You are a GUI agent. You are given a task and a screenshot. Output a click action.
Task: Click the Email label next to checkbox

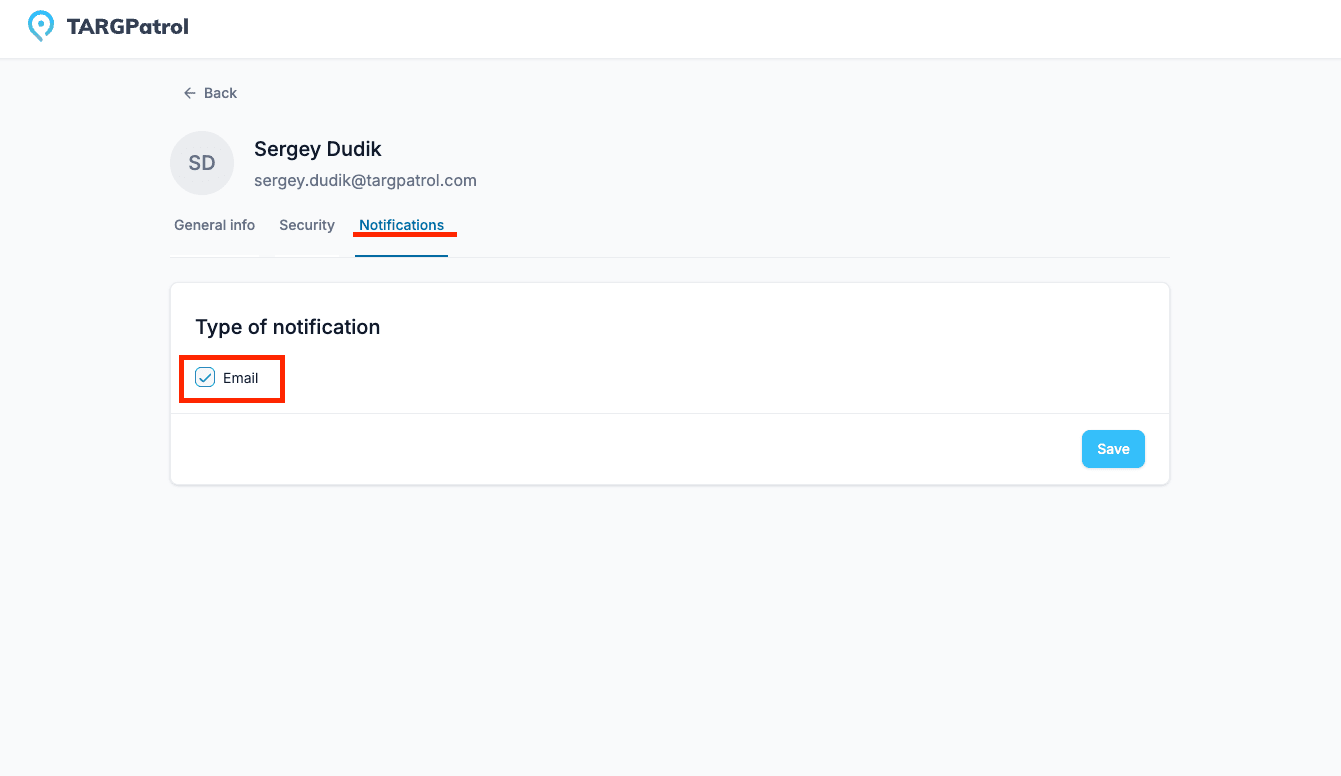[x=241, y=378]
